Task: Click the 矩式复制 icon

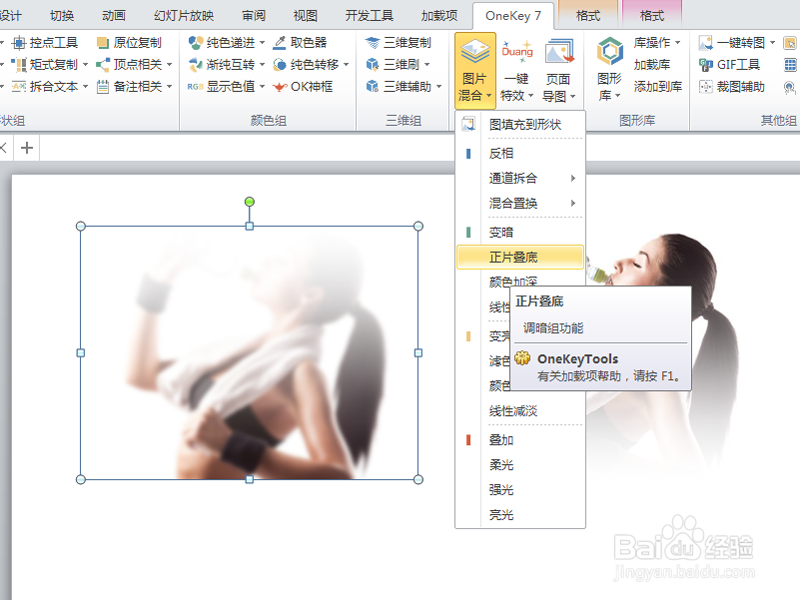Action: point(19,65)
